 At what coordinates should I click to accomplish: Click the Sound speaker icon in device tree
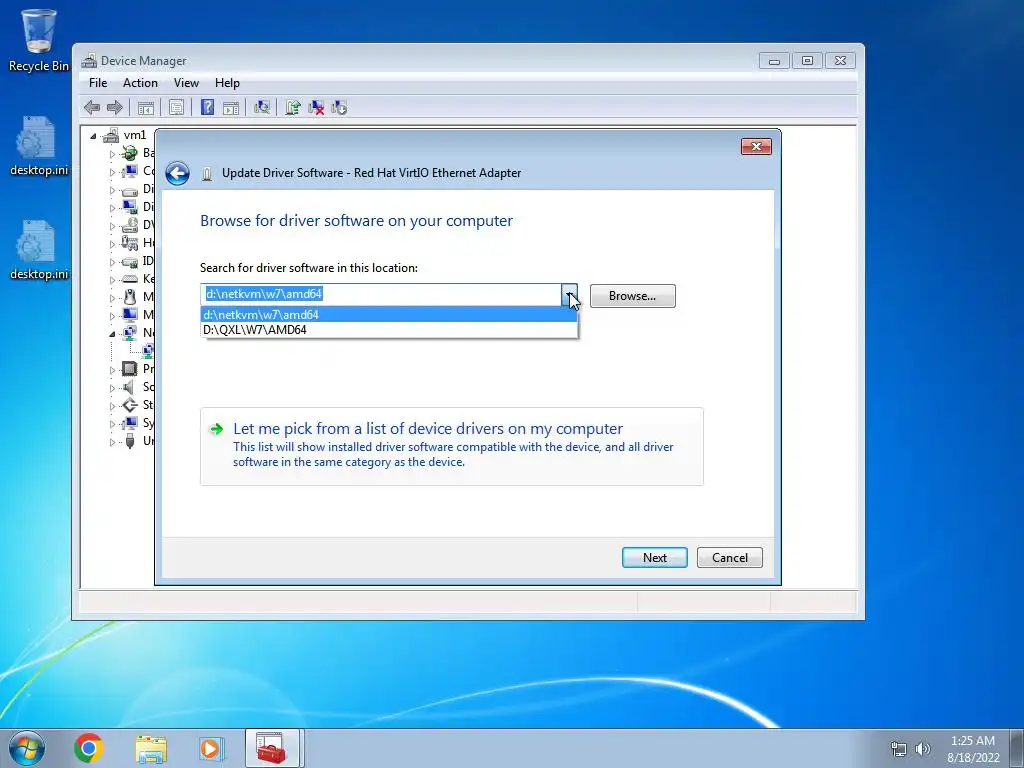pyautogui.click(x=130, y=387)
